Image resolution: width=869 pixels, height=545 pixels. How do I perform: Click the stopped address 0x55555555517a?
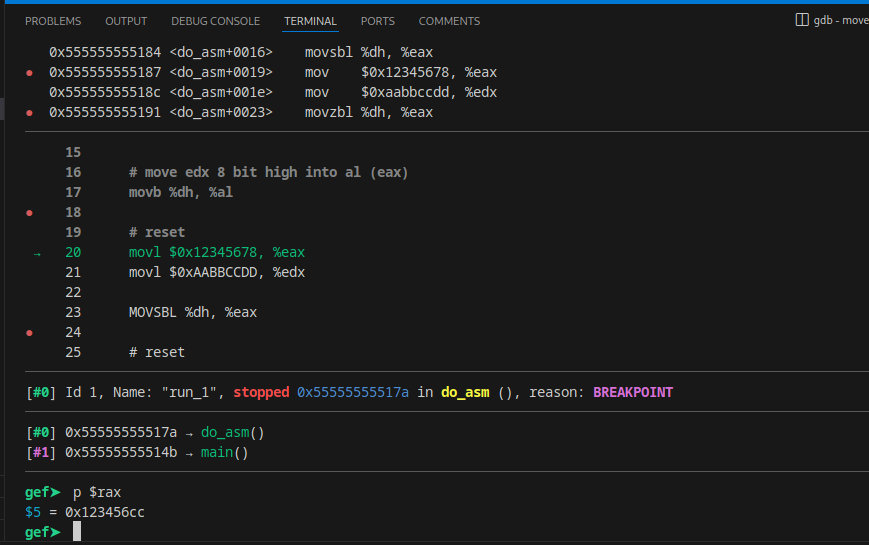353,393
